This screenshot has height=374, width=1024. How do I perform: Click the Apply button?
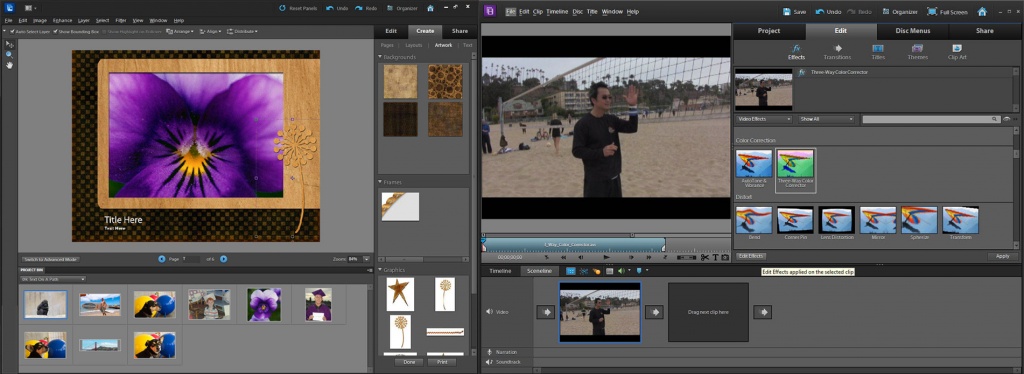click(1002, 257)
